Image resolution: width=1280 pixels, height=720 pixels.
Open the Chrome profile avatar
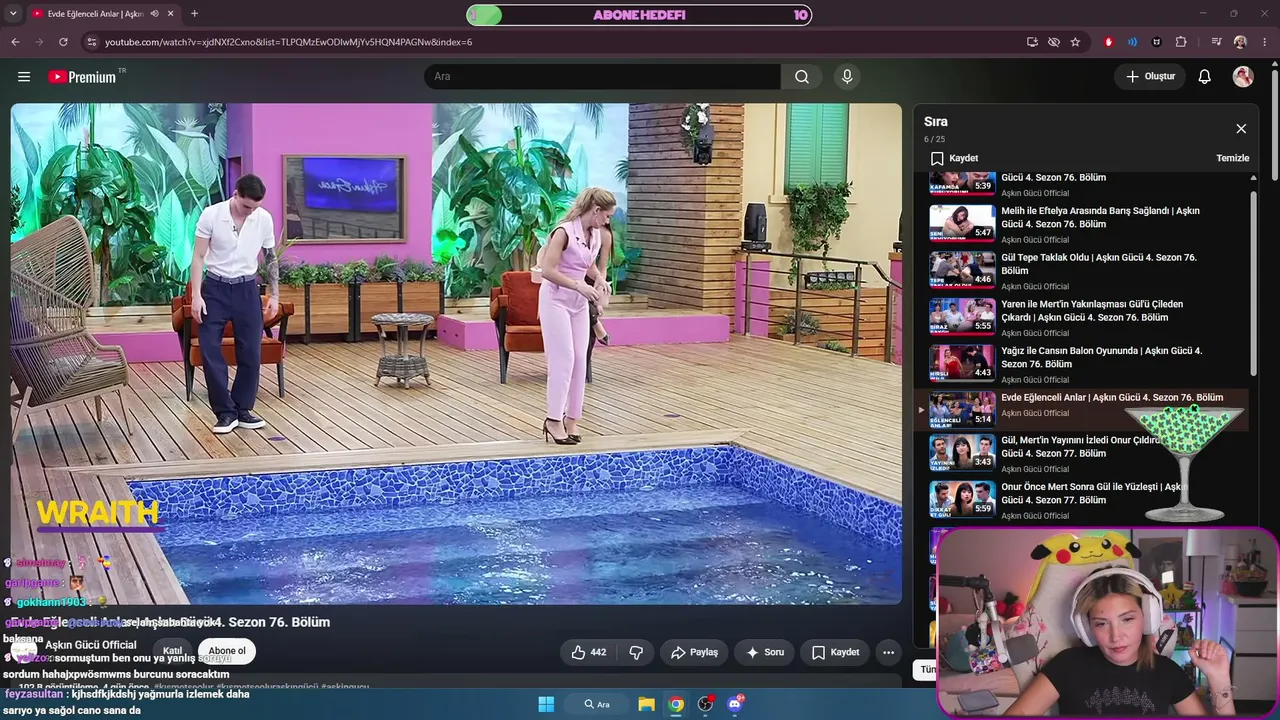[x=1240, y=42]
